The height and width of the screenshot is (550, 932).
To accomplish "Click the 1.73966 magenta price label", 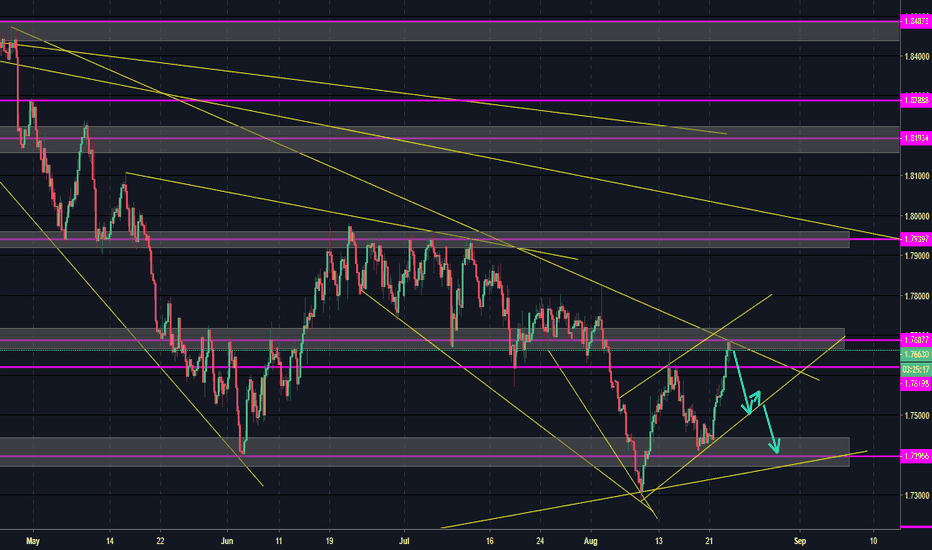I will click(x=916, y=456).
